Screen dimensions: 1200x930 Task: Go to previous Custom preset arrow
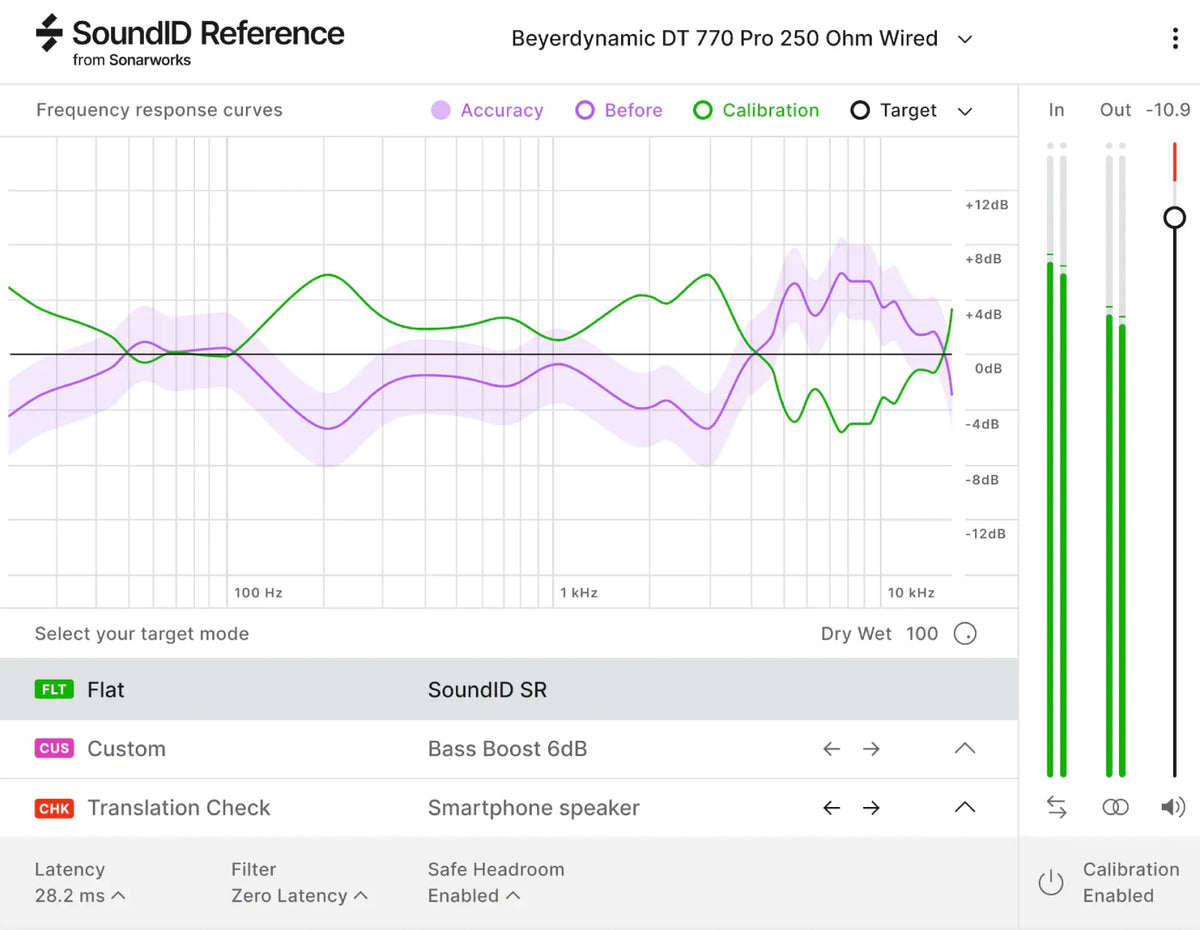832,749
